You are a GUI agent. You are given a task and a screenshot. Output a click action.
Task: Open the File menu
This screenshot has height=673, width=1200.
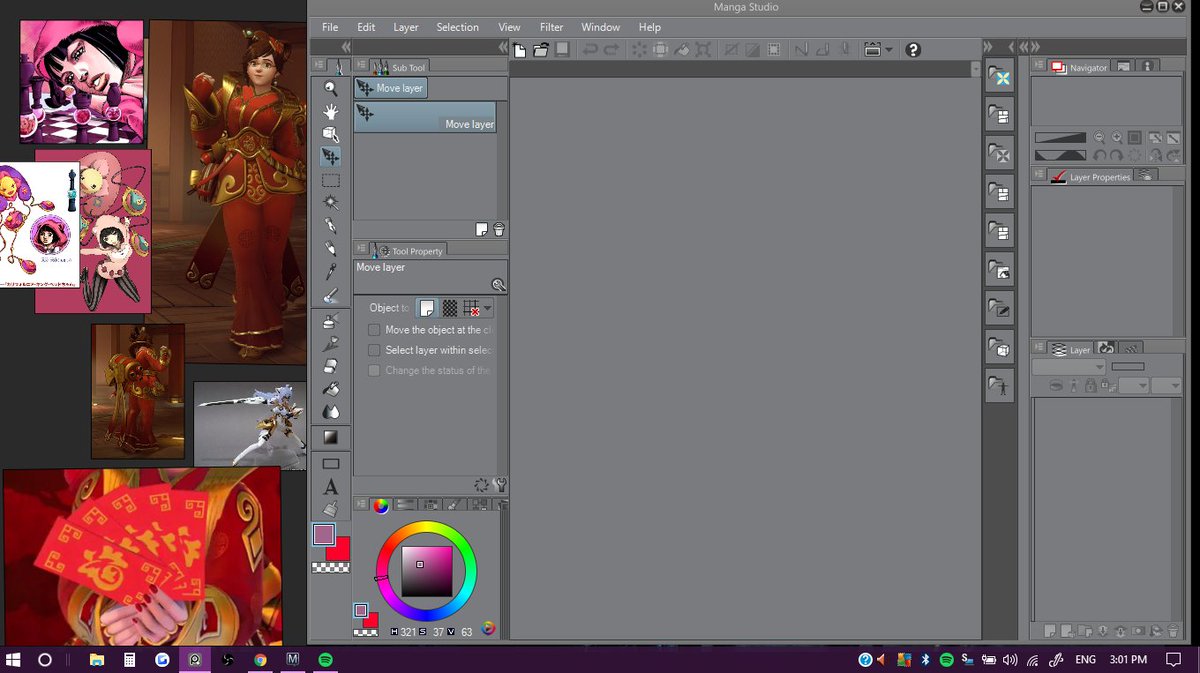(x=330, y=27)
